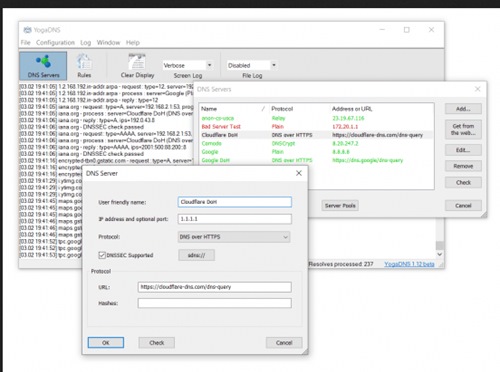The image size is (500, 372).
Task: Select the Bad Server Test row
Action: click(x=316, y=127)
